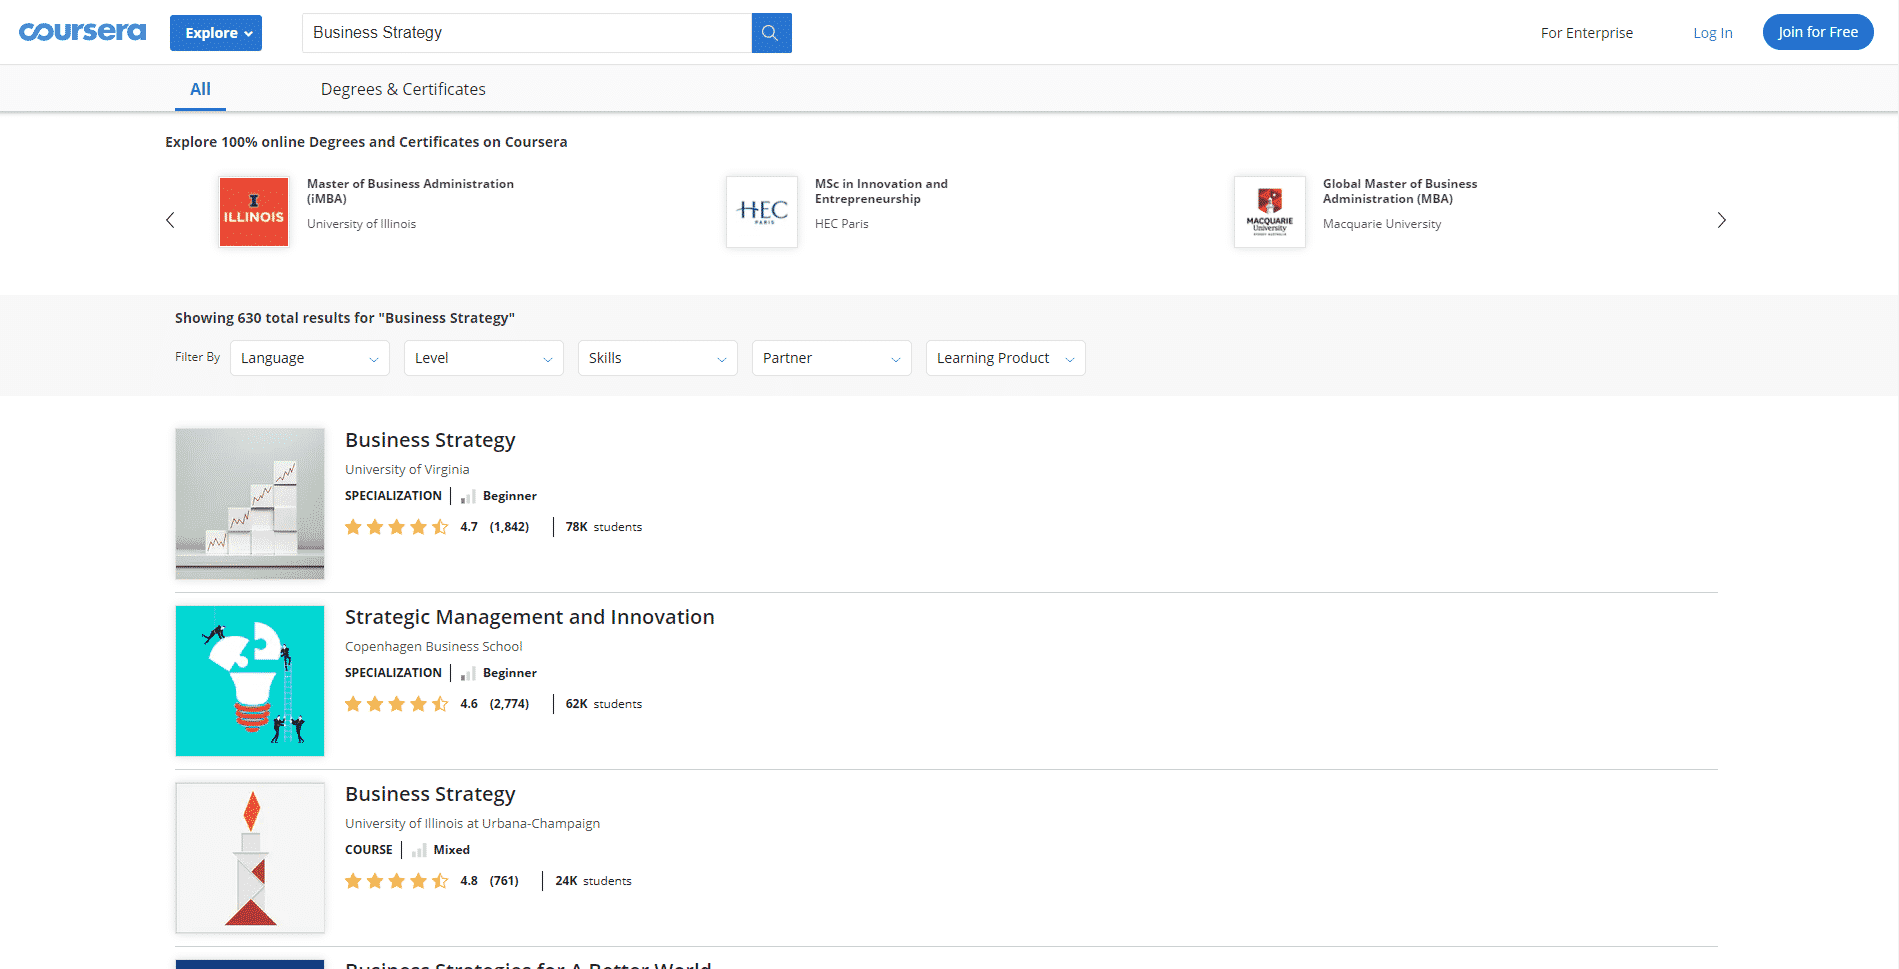Expand the Level filter dropdown
The height and width of the screenshot is (969, 1899).
(x=484, y=358)
